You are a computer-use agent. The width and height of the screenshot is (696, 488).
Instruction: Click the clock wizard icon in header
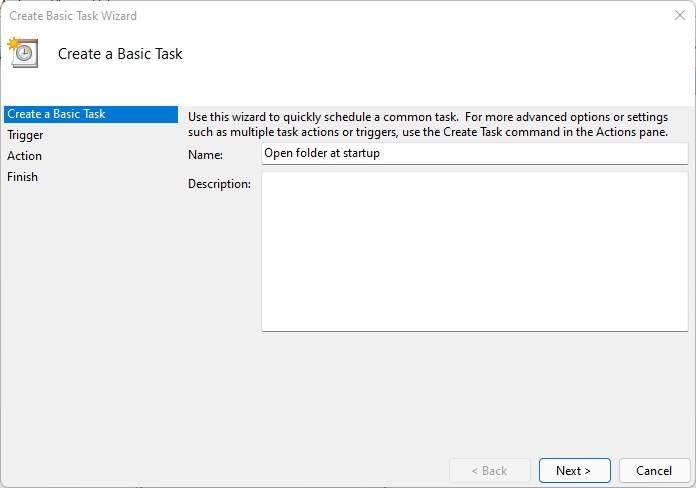click(x=23, y=53)
